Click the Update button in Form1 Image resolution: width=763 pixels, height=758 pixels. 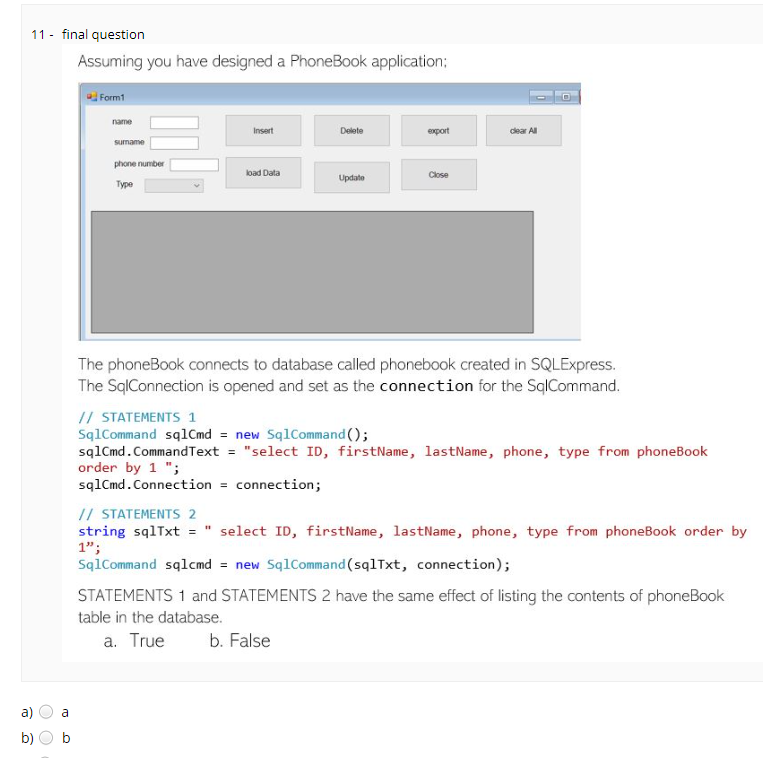point(352,177)
